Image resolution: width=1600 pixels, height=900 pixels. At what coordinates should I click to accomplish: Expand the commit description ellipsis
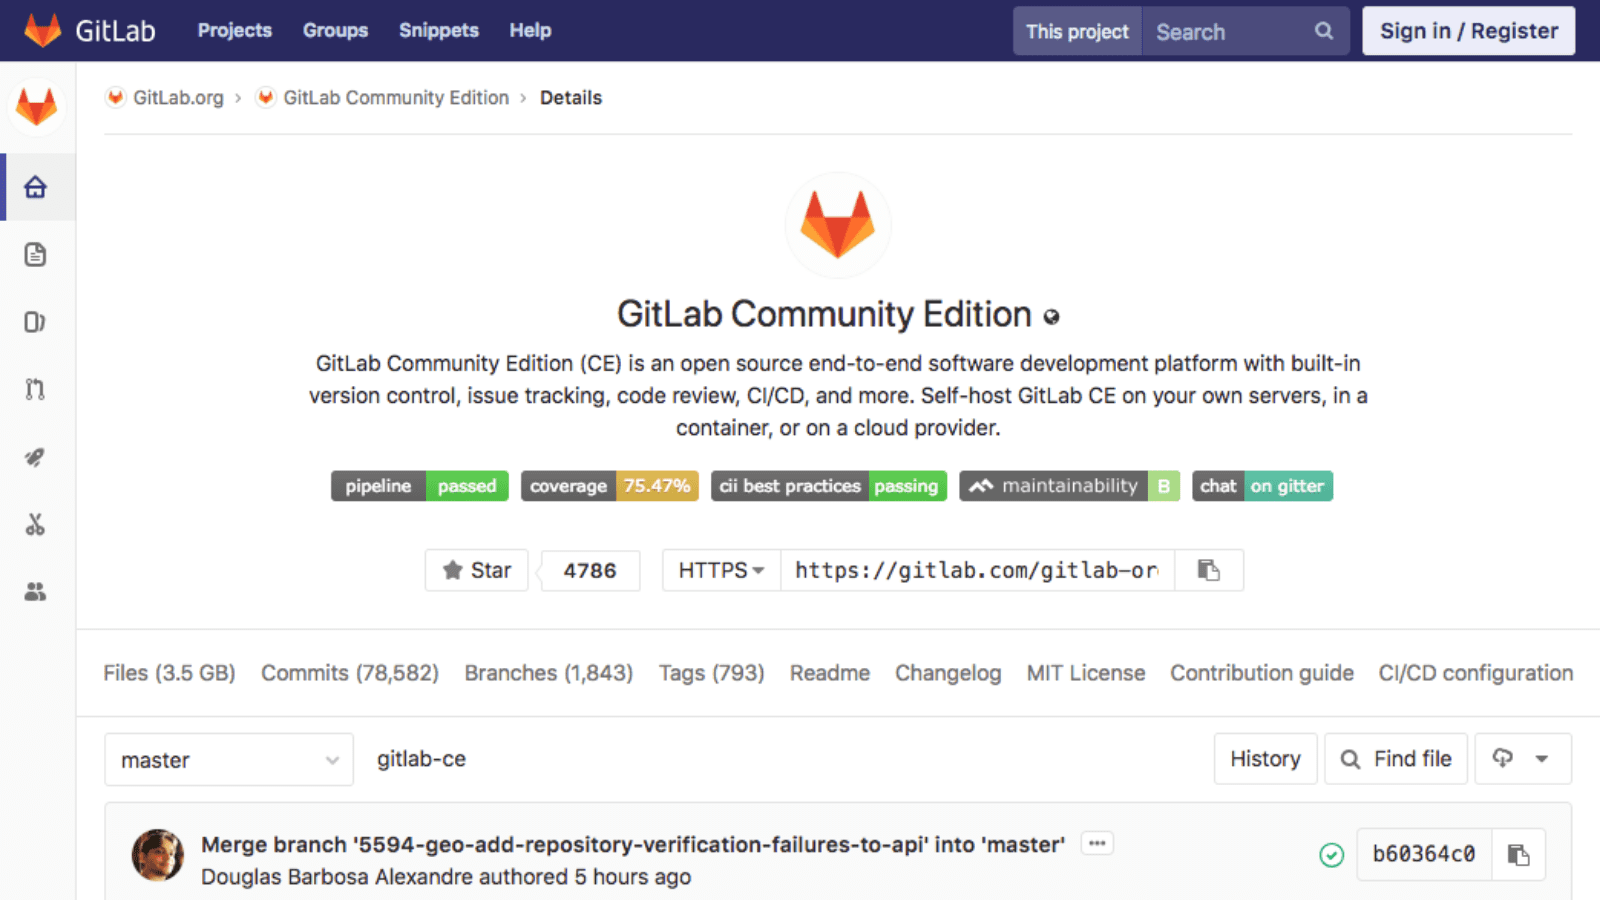1097,843
